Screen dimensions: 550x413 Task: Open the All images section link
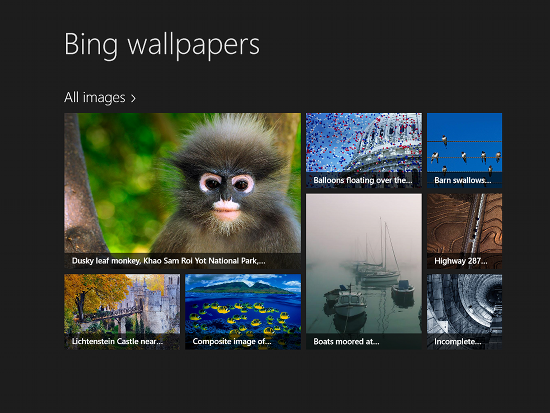point(100,98)
